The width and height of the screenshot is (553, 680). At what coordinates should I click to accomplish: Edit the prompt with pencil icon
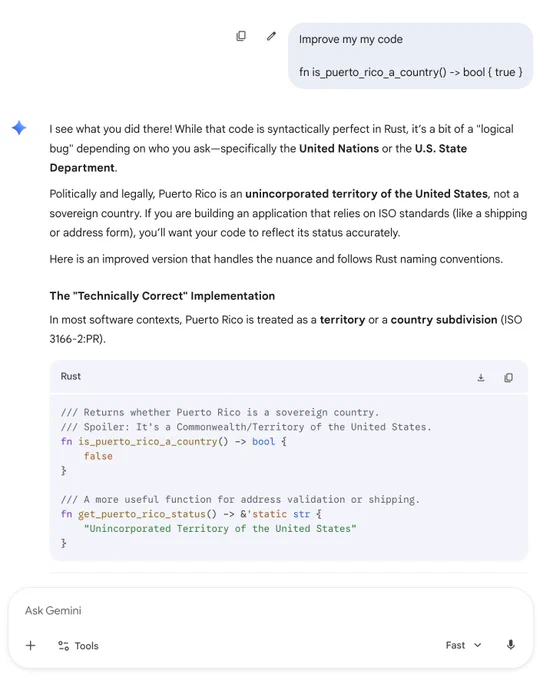[x=271, y=36]
